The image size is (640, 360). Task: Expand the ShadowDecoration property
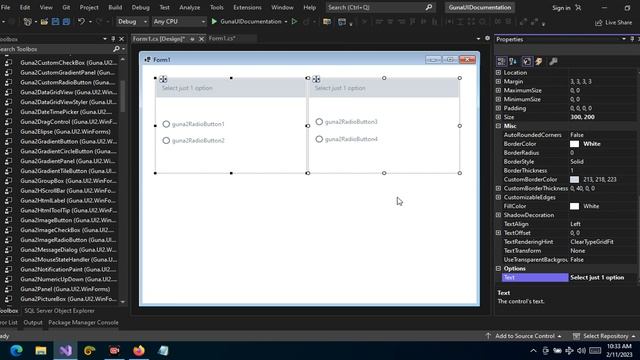(498, 215)
